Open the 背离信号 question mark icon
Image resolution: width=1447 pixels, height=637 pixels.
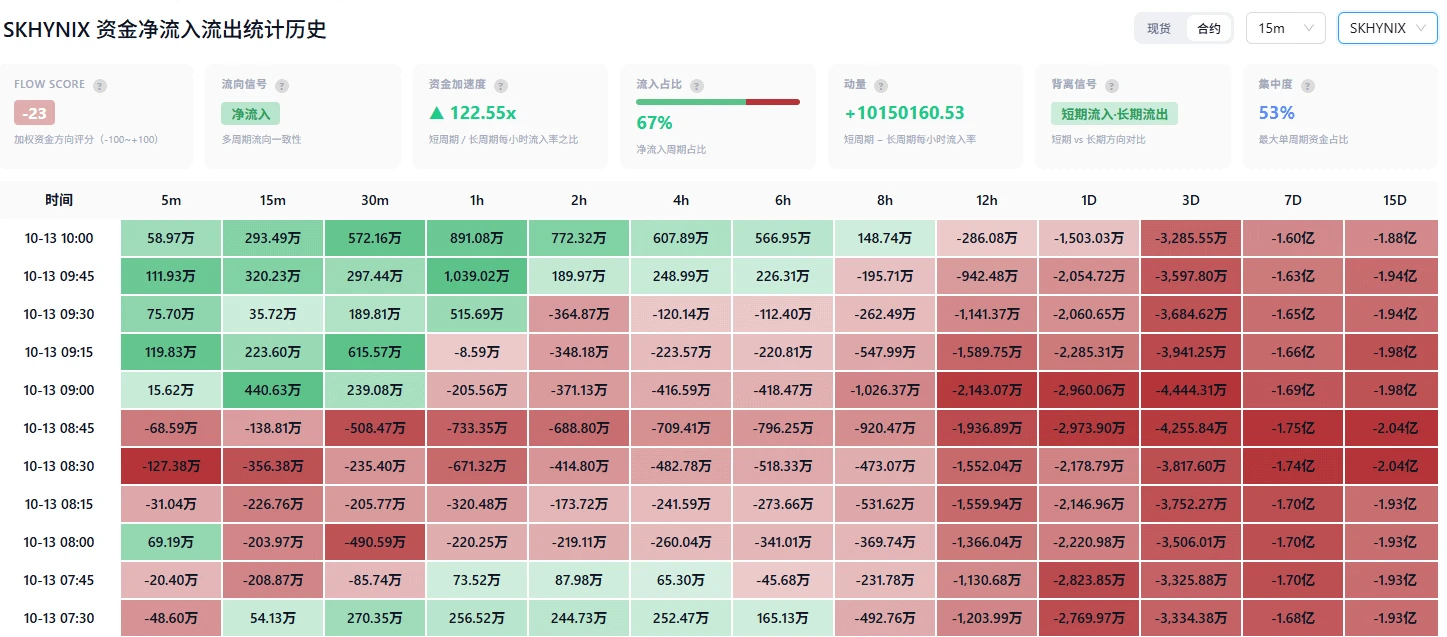pos(1112,86)
